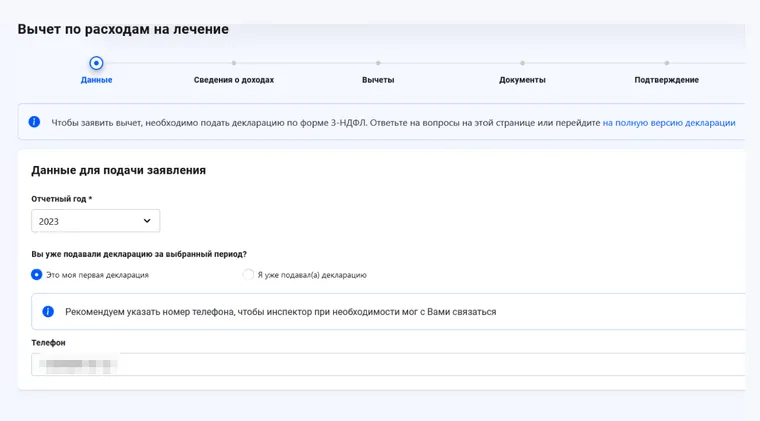
Task: Click the active step circle above Данные
Action: click(x=96, y=63)
